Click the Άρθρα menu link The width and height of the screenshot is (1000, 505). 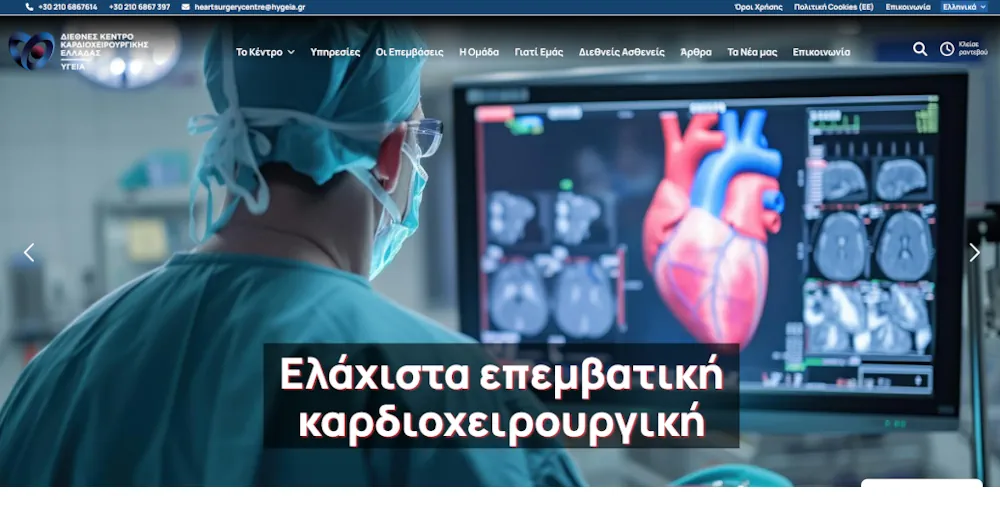pos(696,52)
